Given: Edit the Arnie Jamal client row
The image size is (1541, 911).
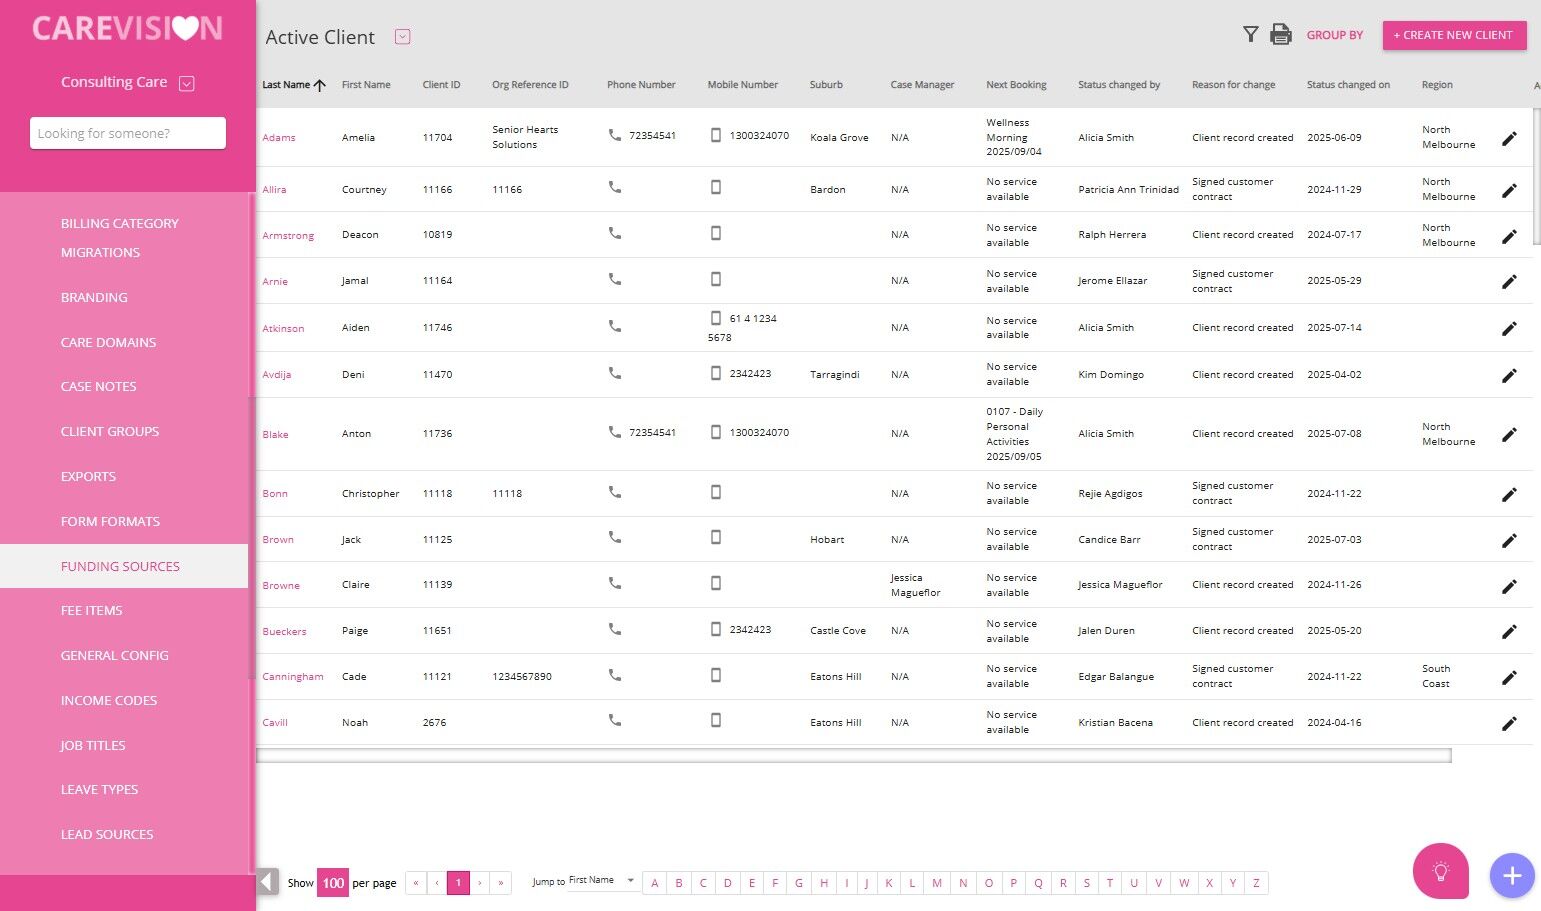Looking at the screenshot, I should [x=1509, y=282].
